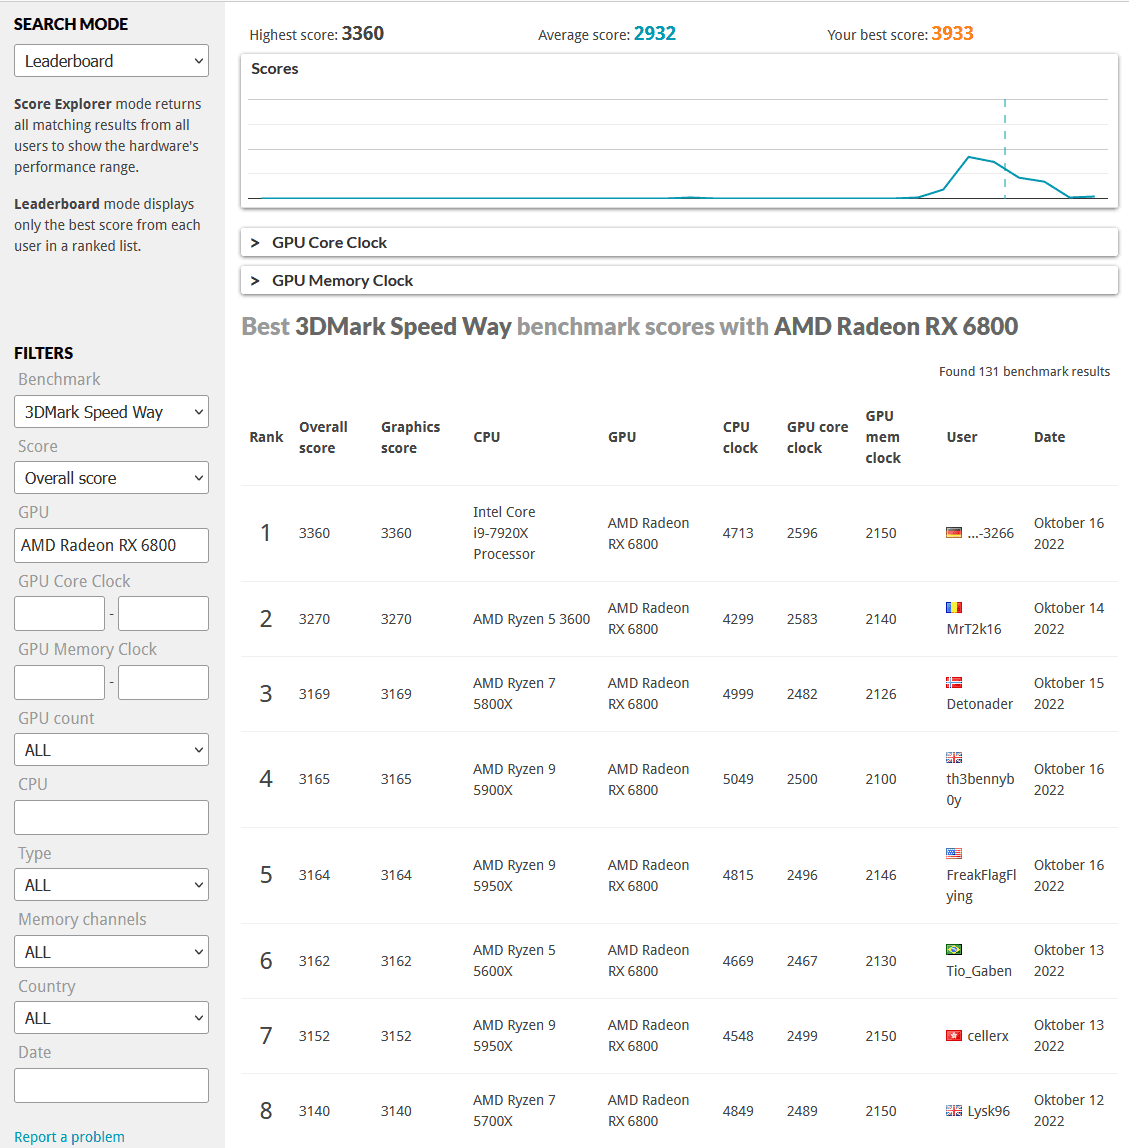
Task: Open the Country ALL dropdown
Action: click(111, 1018)
